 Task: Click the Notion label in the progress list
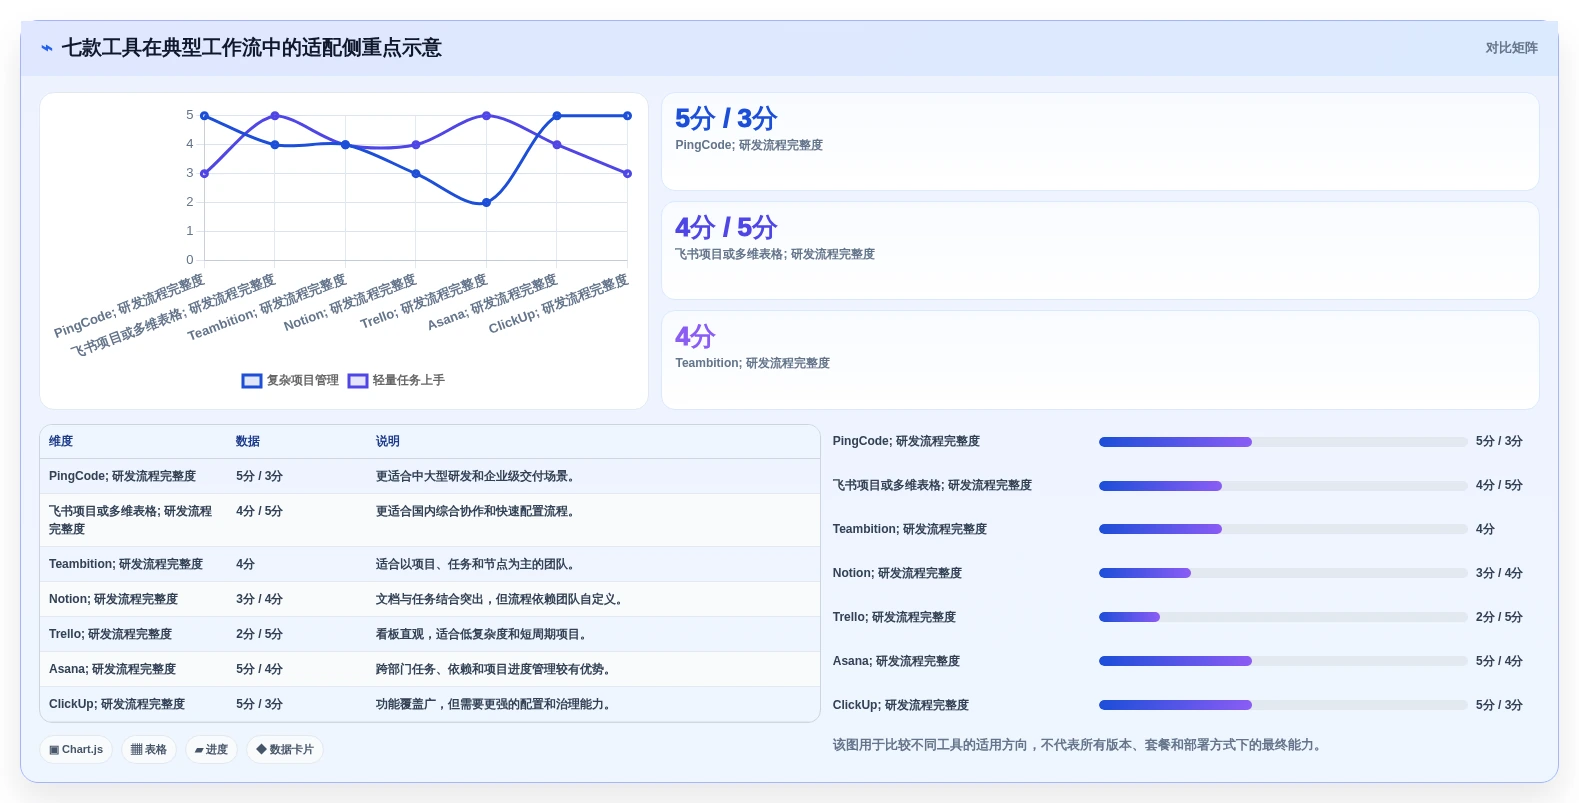(x=897, y=574)
